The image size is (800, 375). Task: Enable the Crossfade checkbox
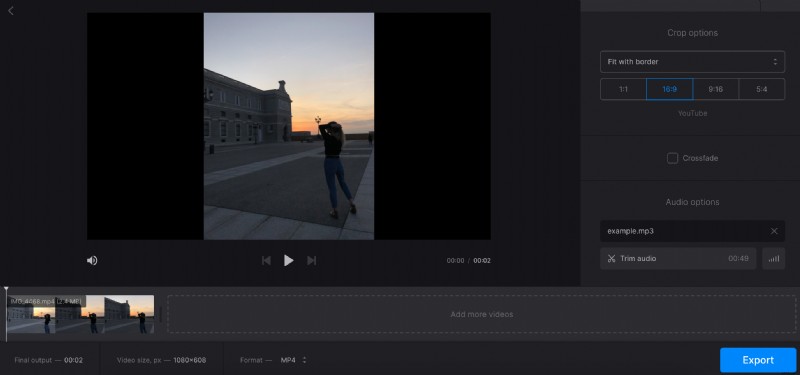(672, 158)
